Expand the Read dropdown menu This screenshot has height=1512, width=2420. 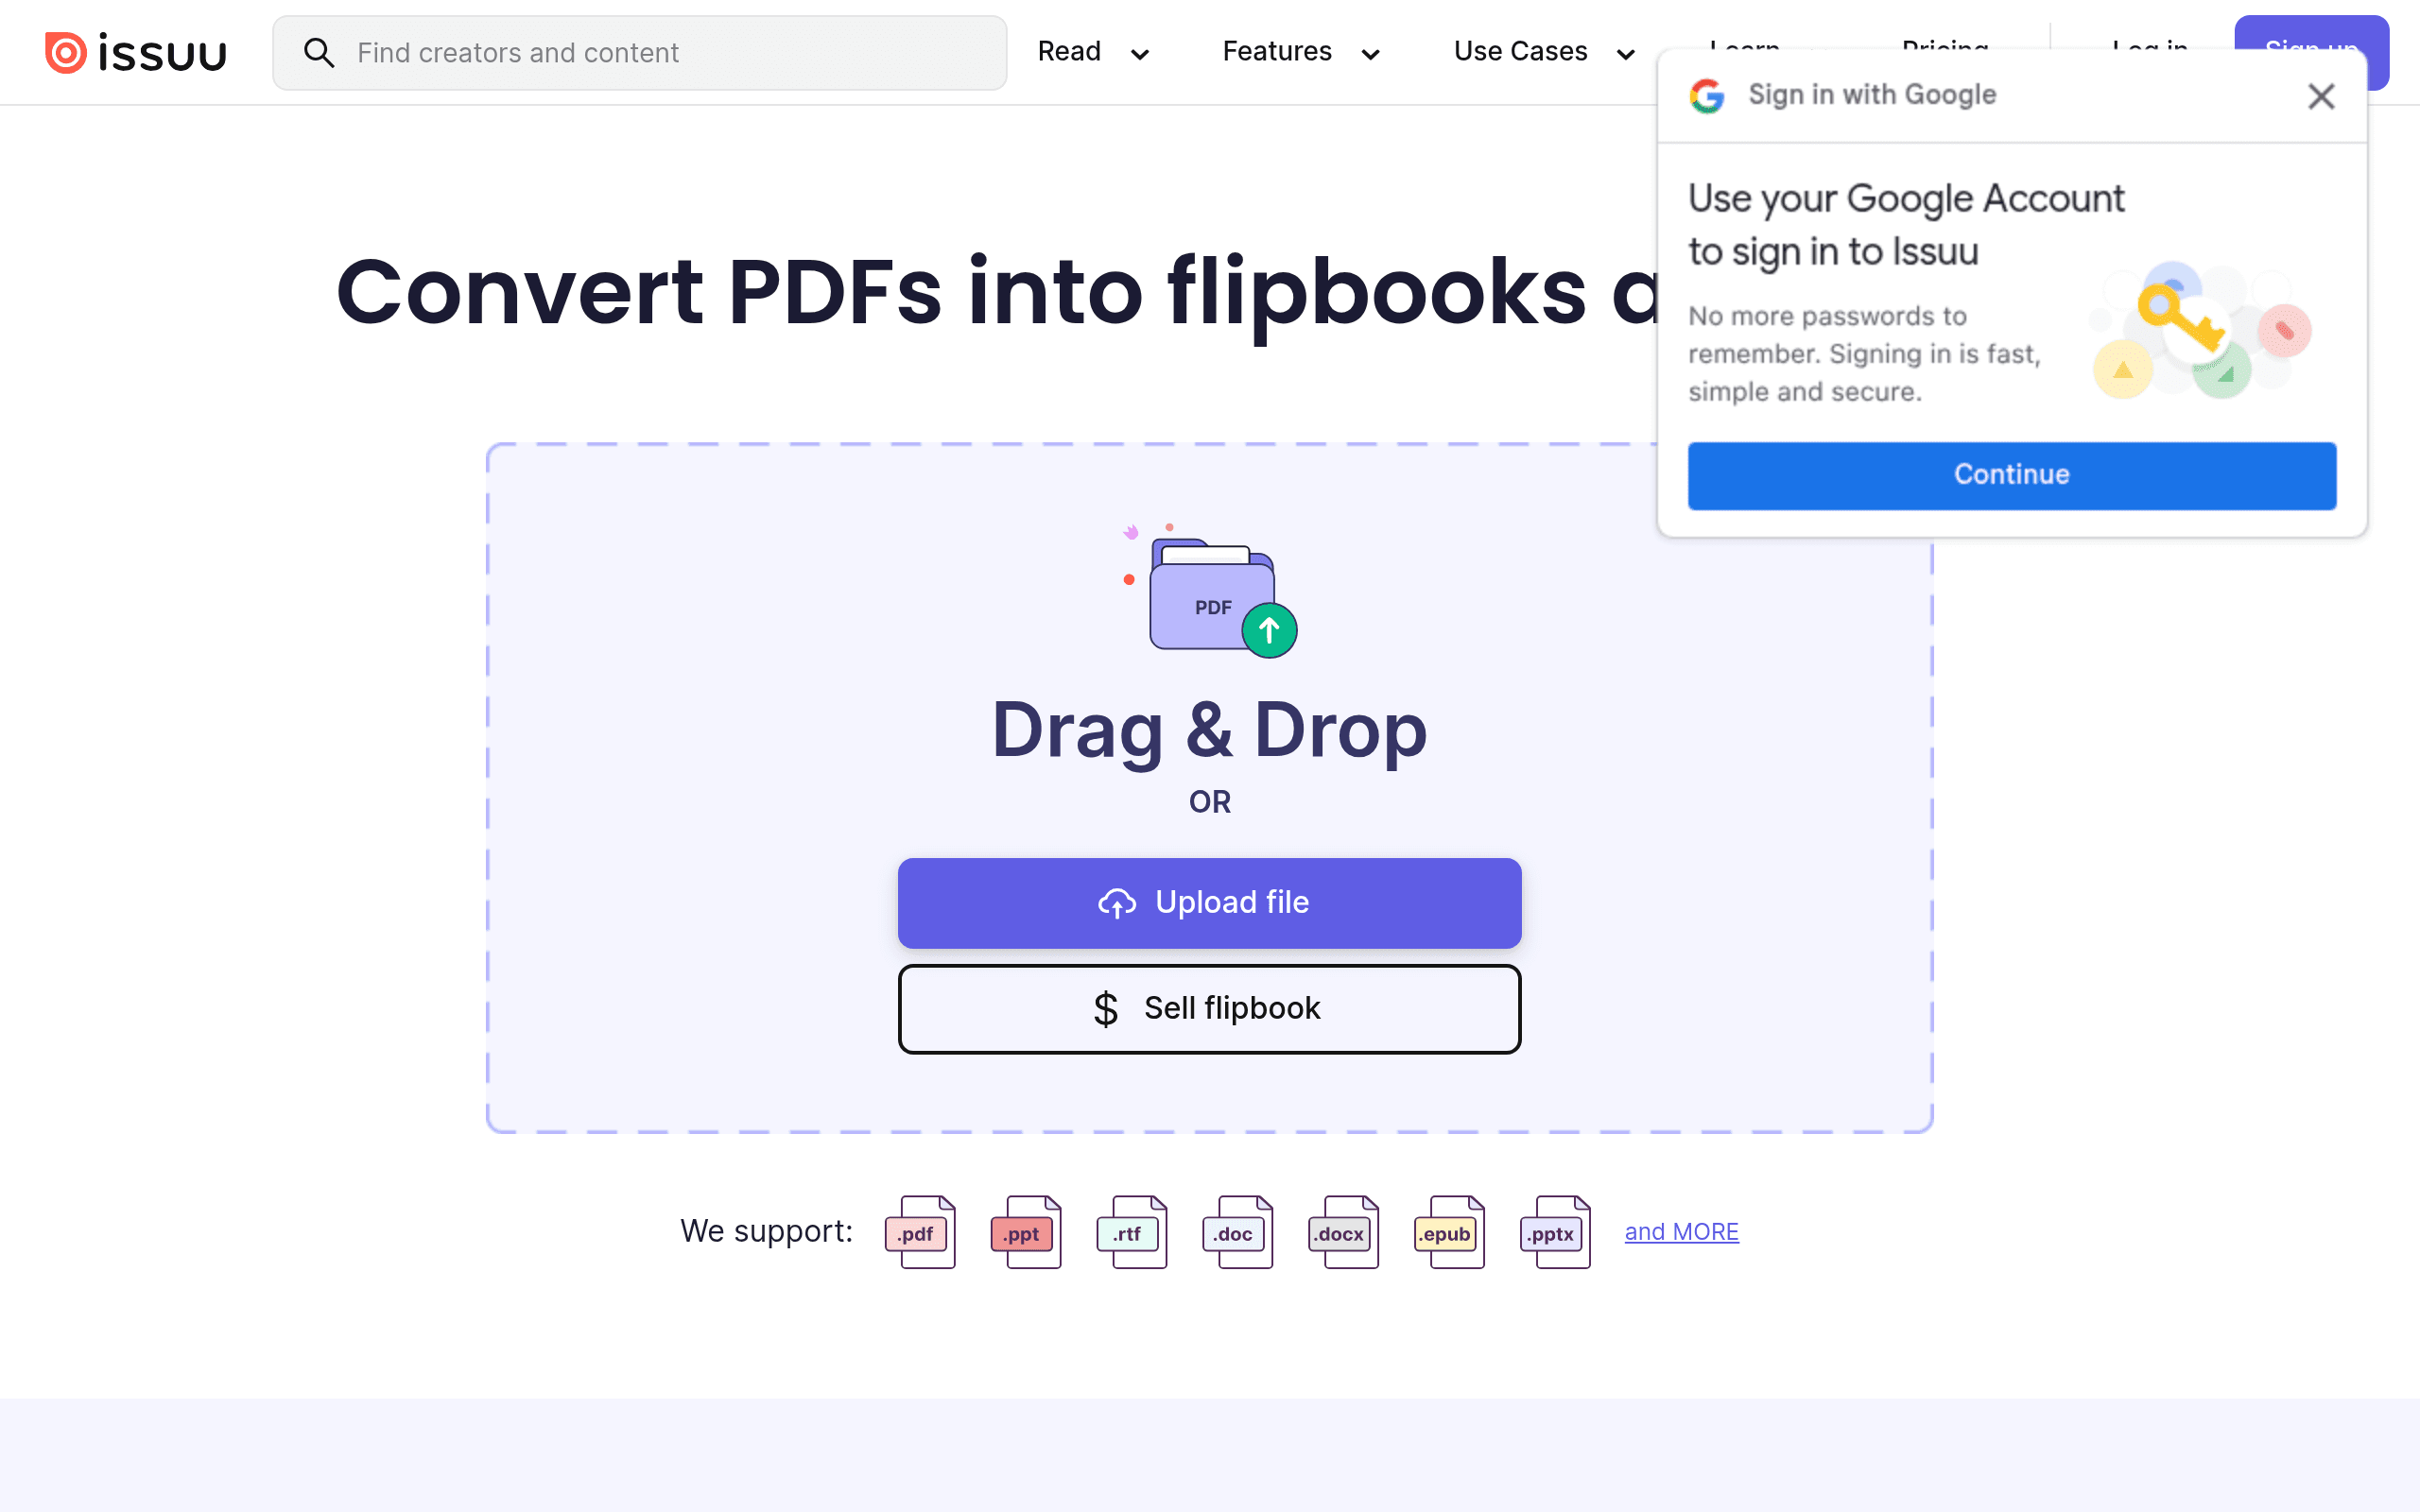pos(1093,52)
